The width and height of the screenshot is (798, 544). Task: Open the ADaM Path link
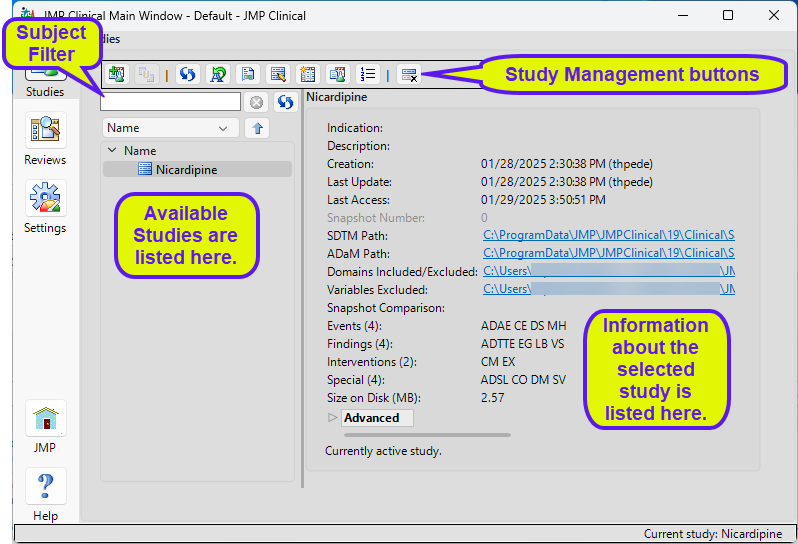pos(608,253)
